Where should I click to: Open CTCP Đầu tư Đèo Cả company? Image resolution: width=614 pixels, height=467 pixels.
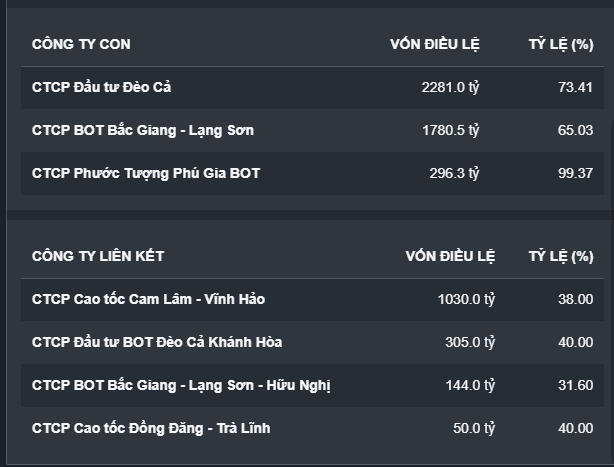pyautogui.click(x=102, y=87)
